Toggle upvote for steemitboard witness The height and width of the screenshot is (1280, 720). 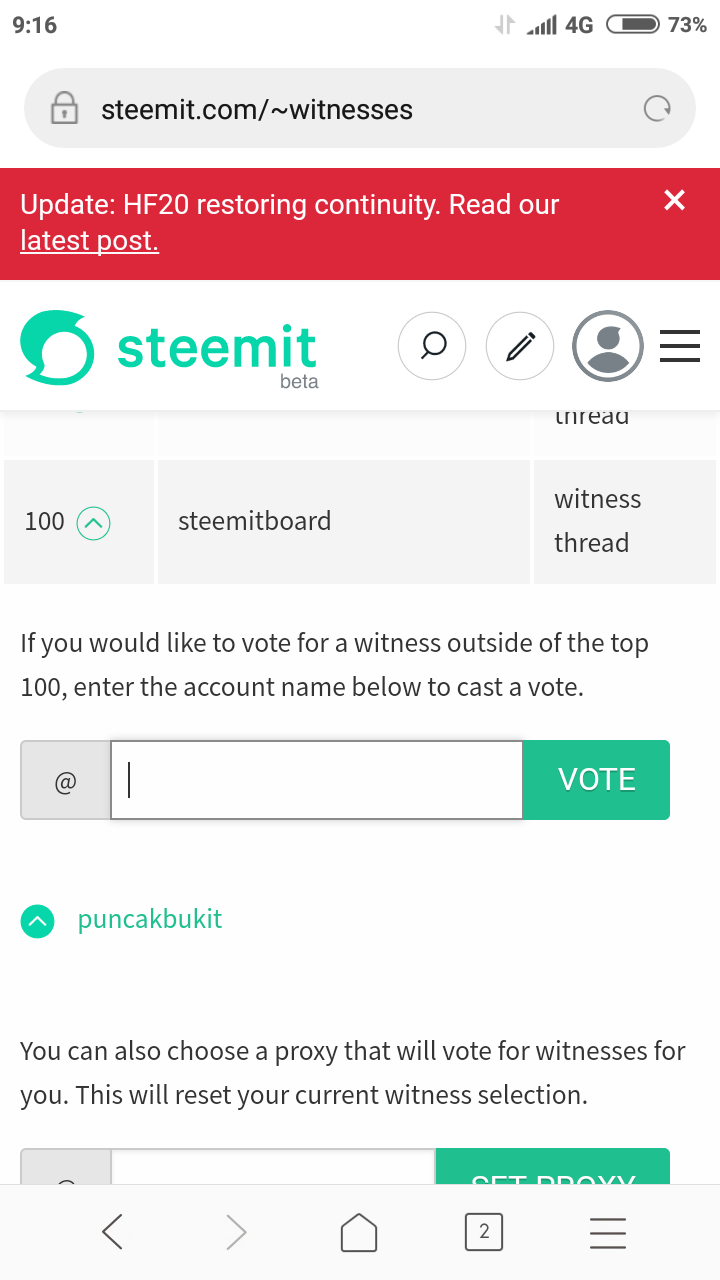pos(93,522)
